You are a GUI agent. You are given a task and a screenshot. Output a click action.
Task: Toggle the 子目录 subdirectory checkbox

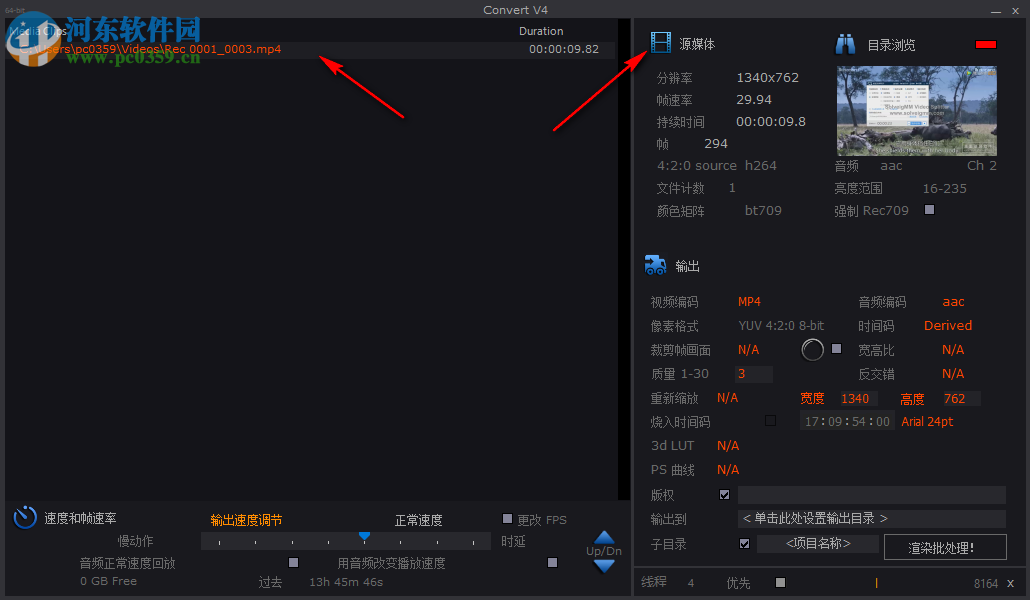click(744, 543)
